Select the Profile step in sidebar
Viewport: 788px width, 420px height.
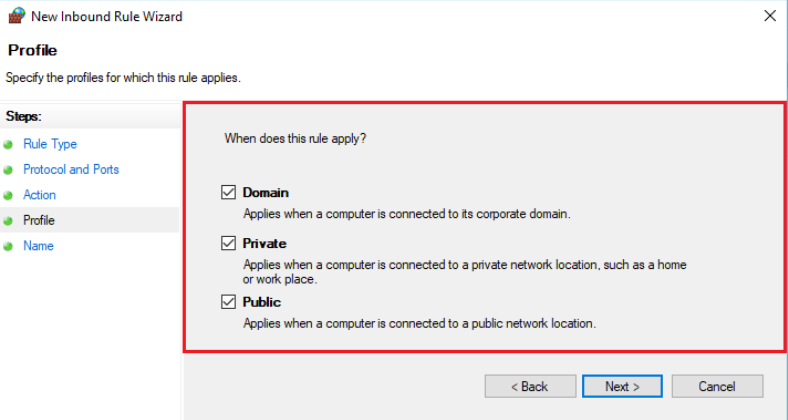pyautogui.click(x=39, y=220)
